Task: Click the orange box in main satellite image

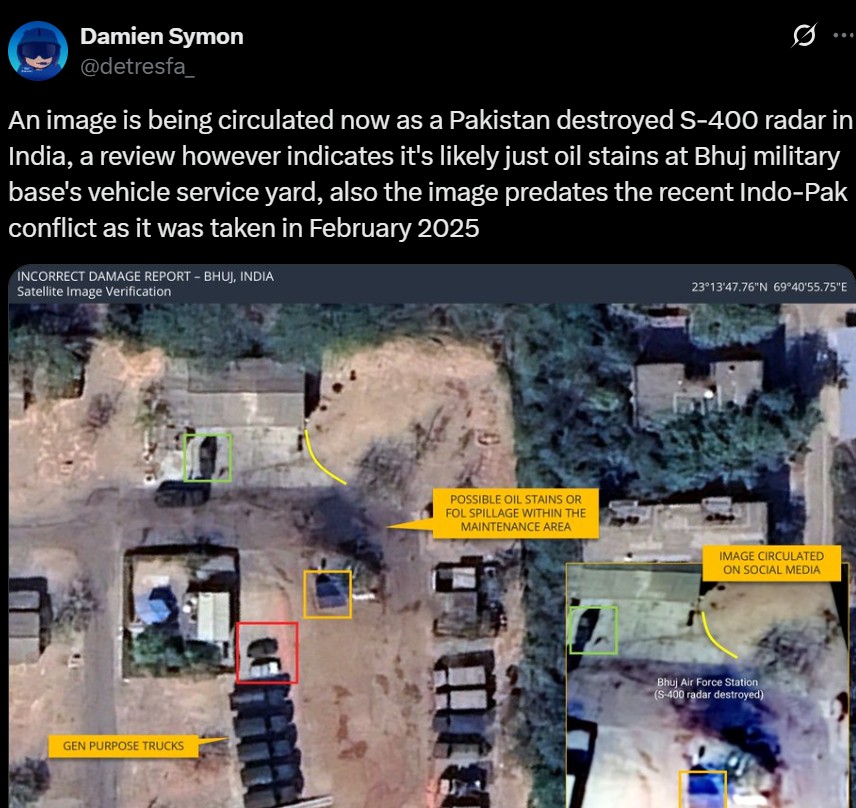Action: (x=328, y=594)
